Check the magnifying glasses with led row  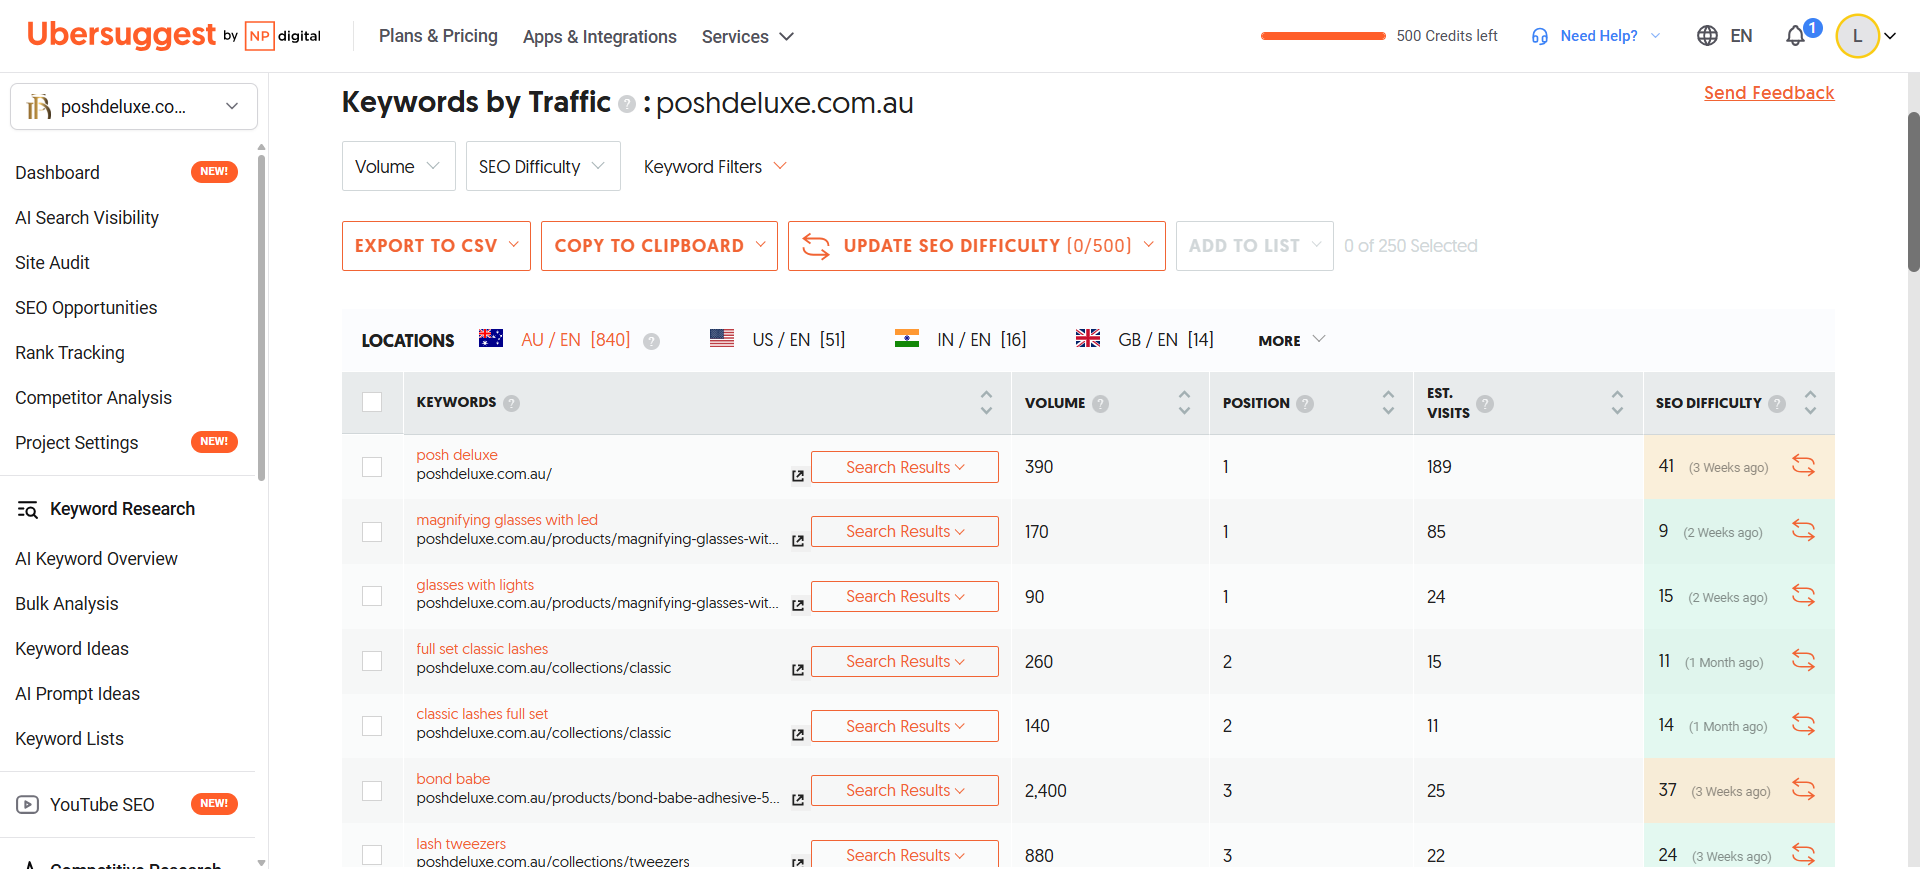tap(372, 532)
